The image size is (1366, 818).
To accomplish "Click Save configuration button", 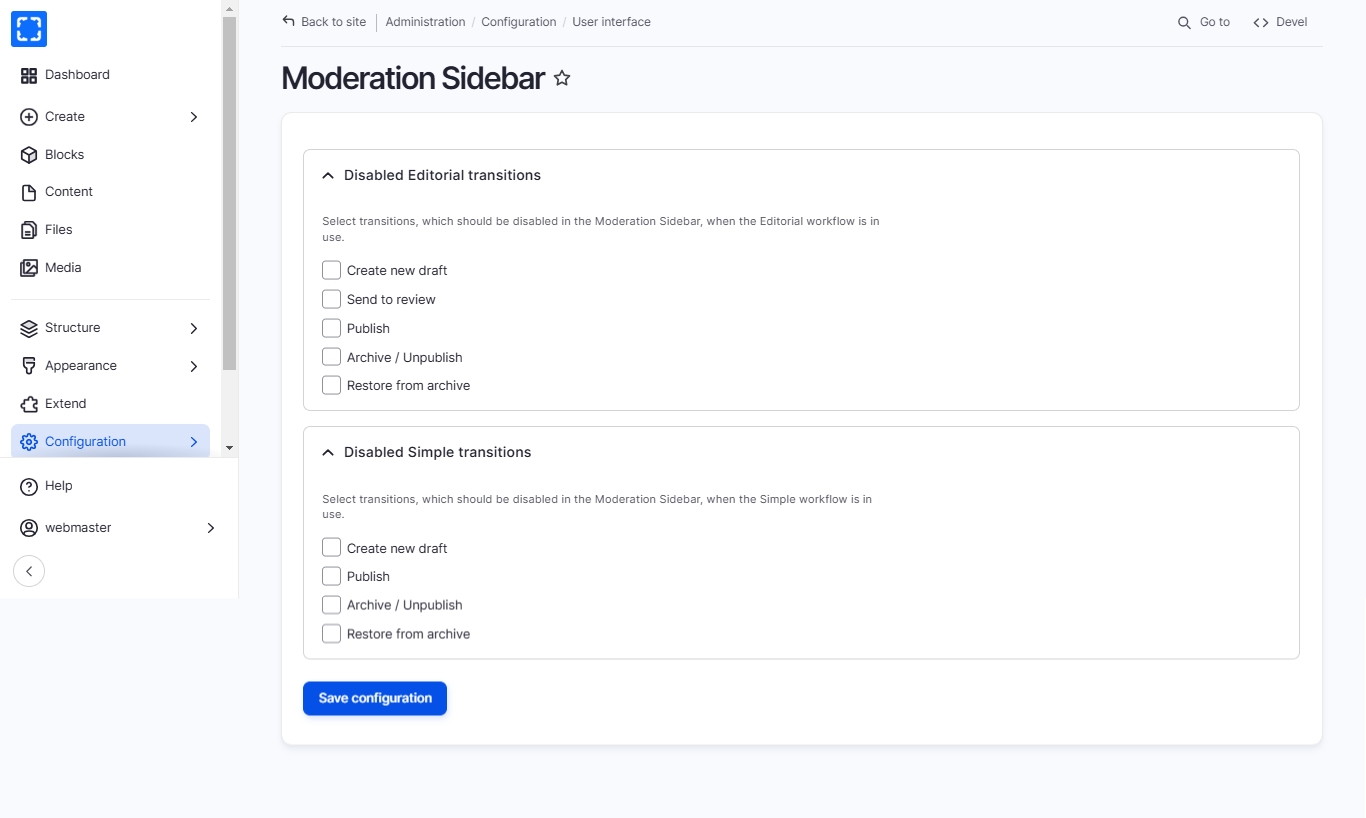I will 375,698.
